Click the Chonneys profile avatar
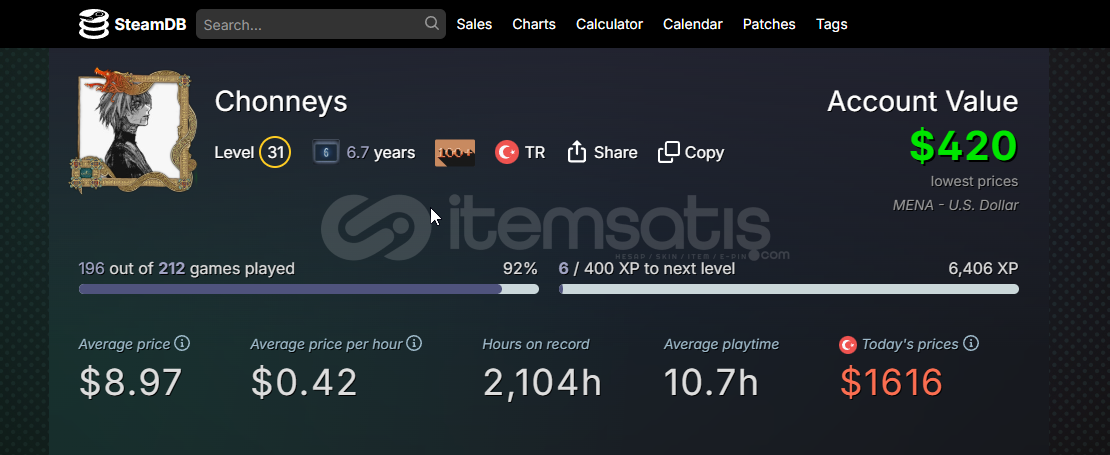Viewport: 1110px width, 455px height. (132, 129)
